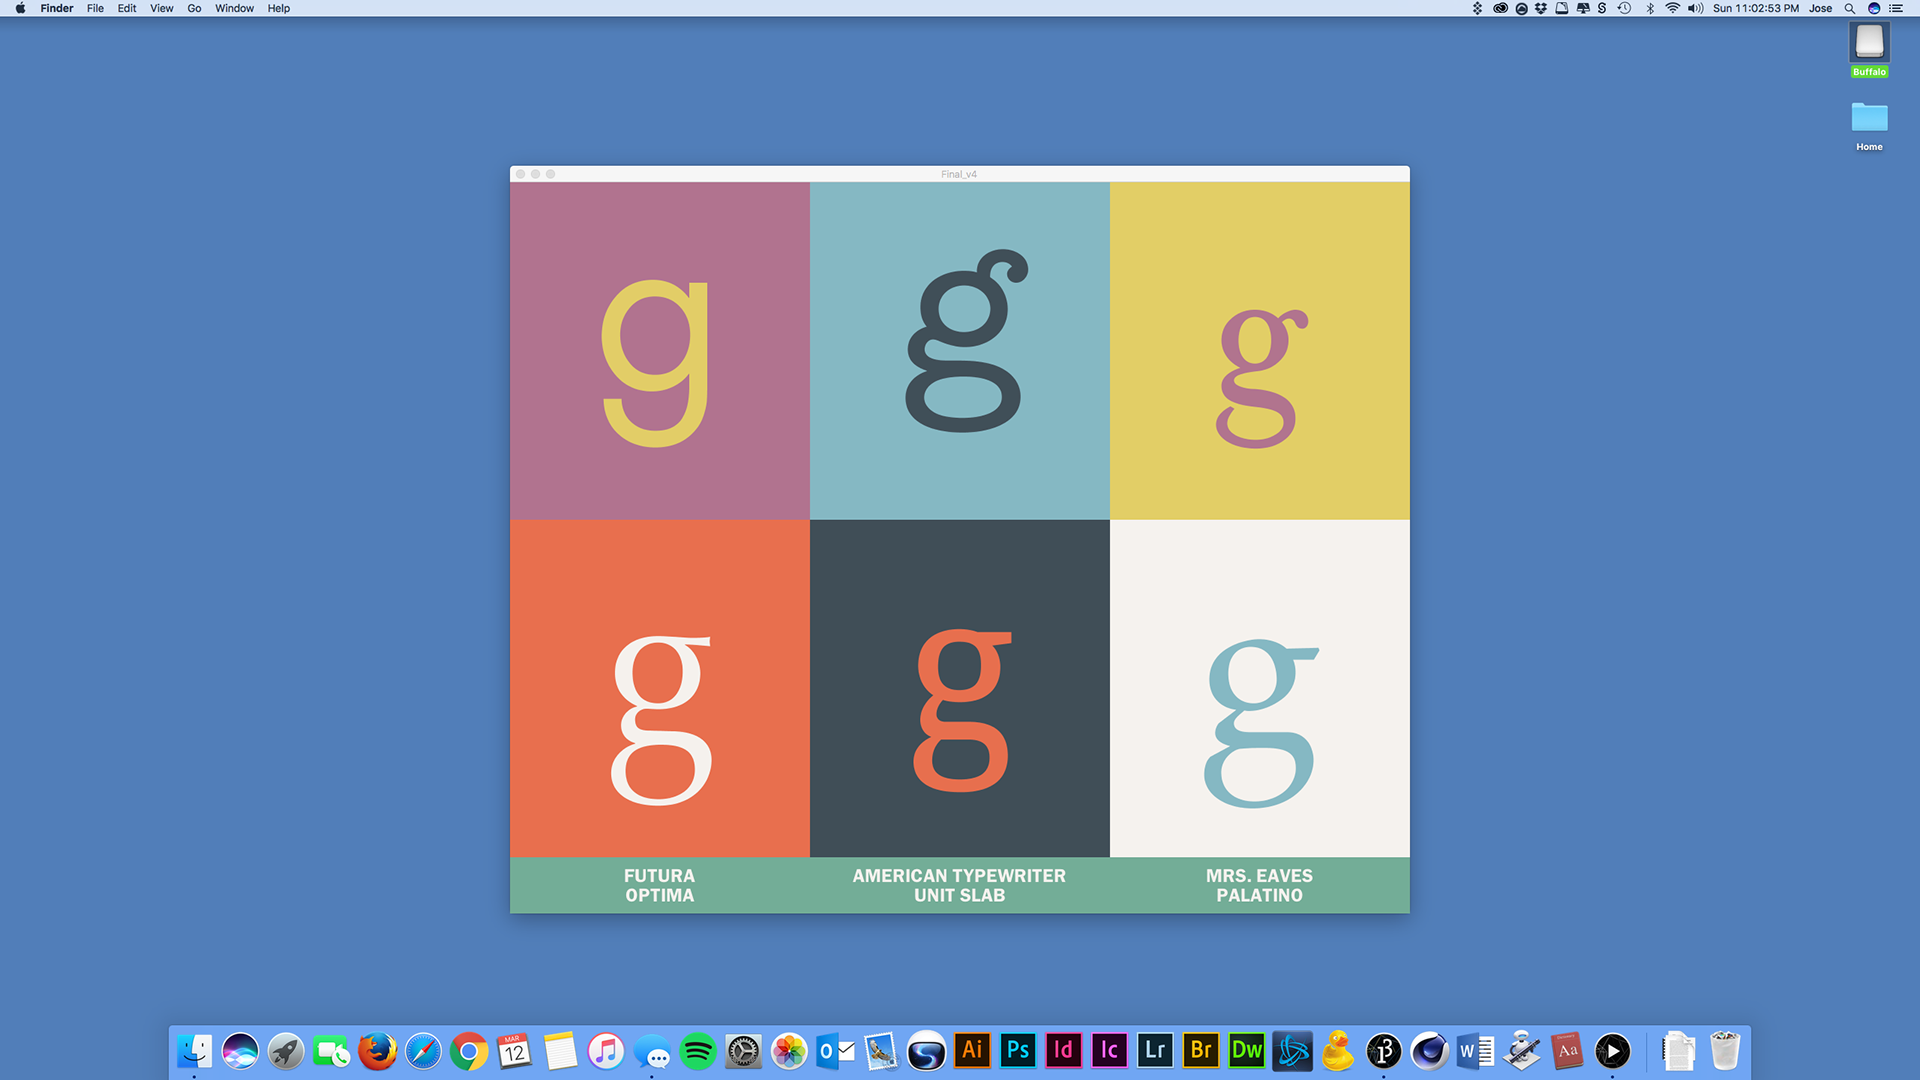Viewport: 1920px width, 1080px height.
Task: Select the Buffalo drive on desktop
Action: click(1869, 50)
